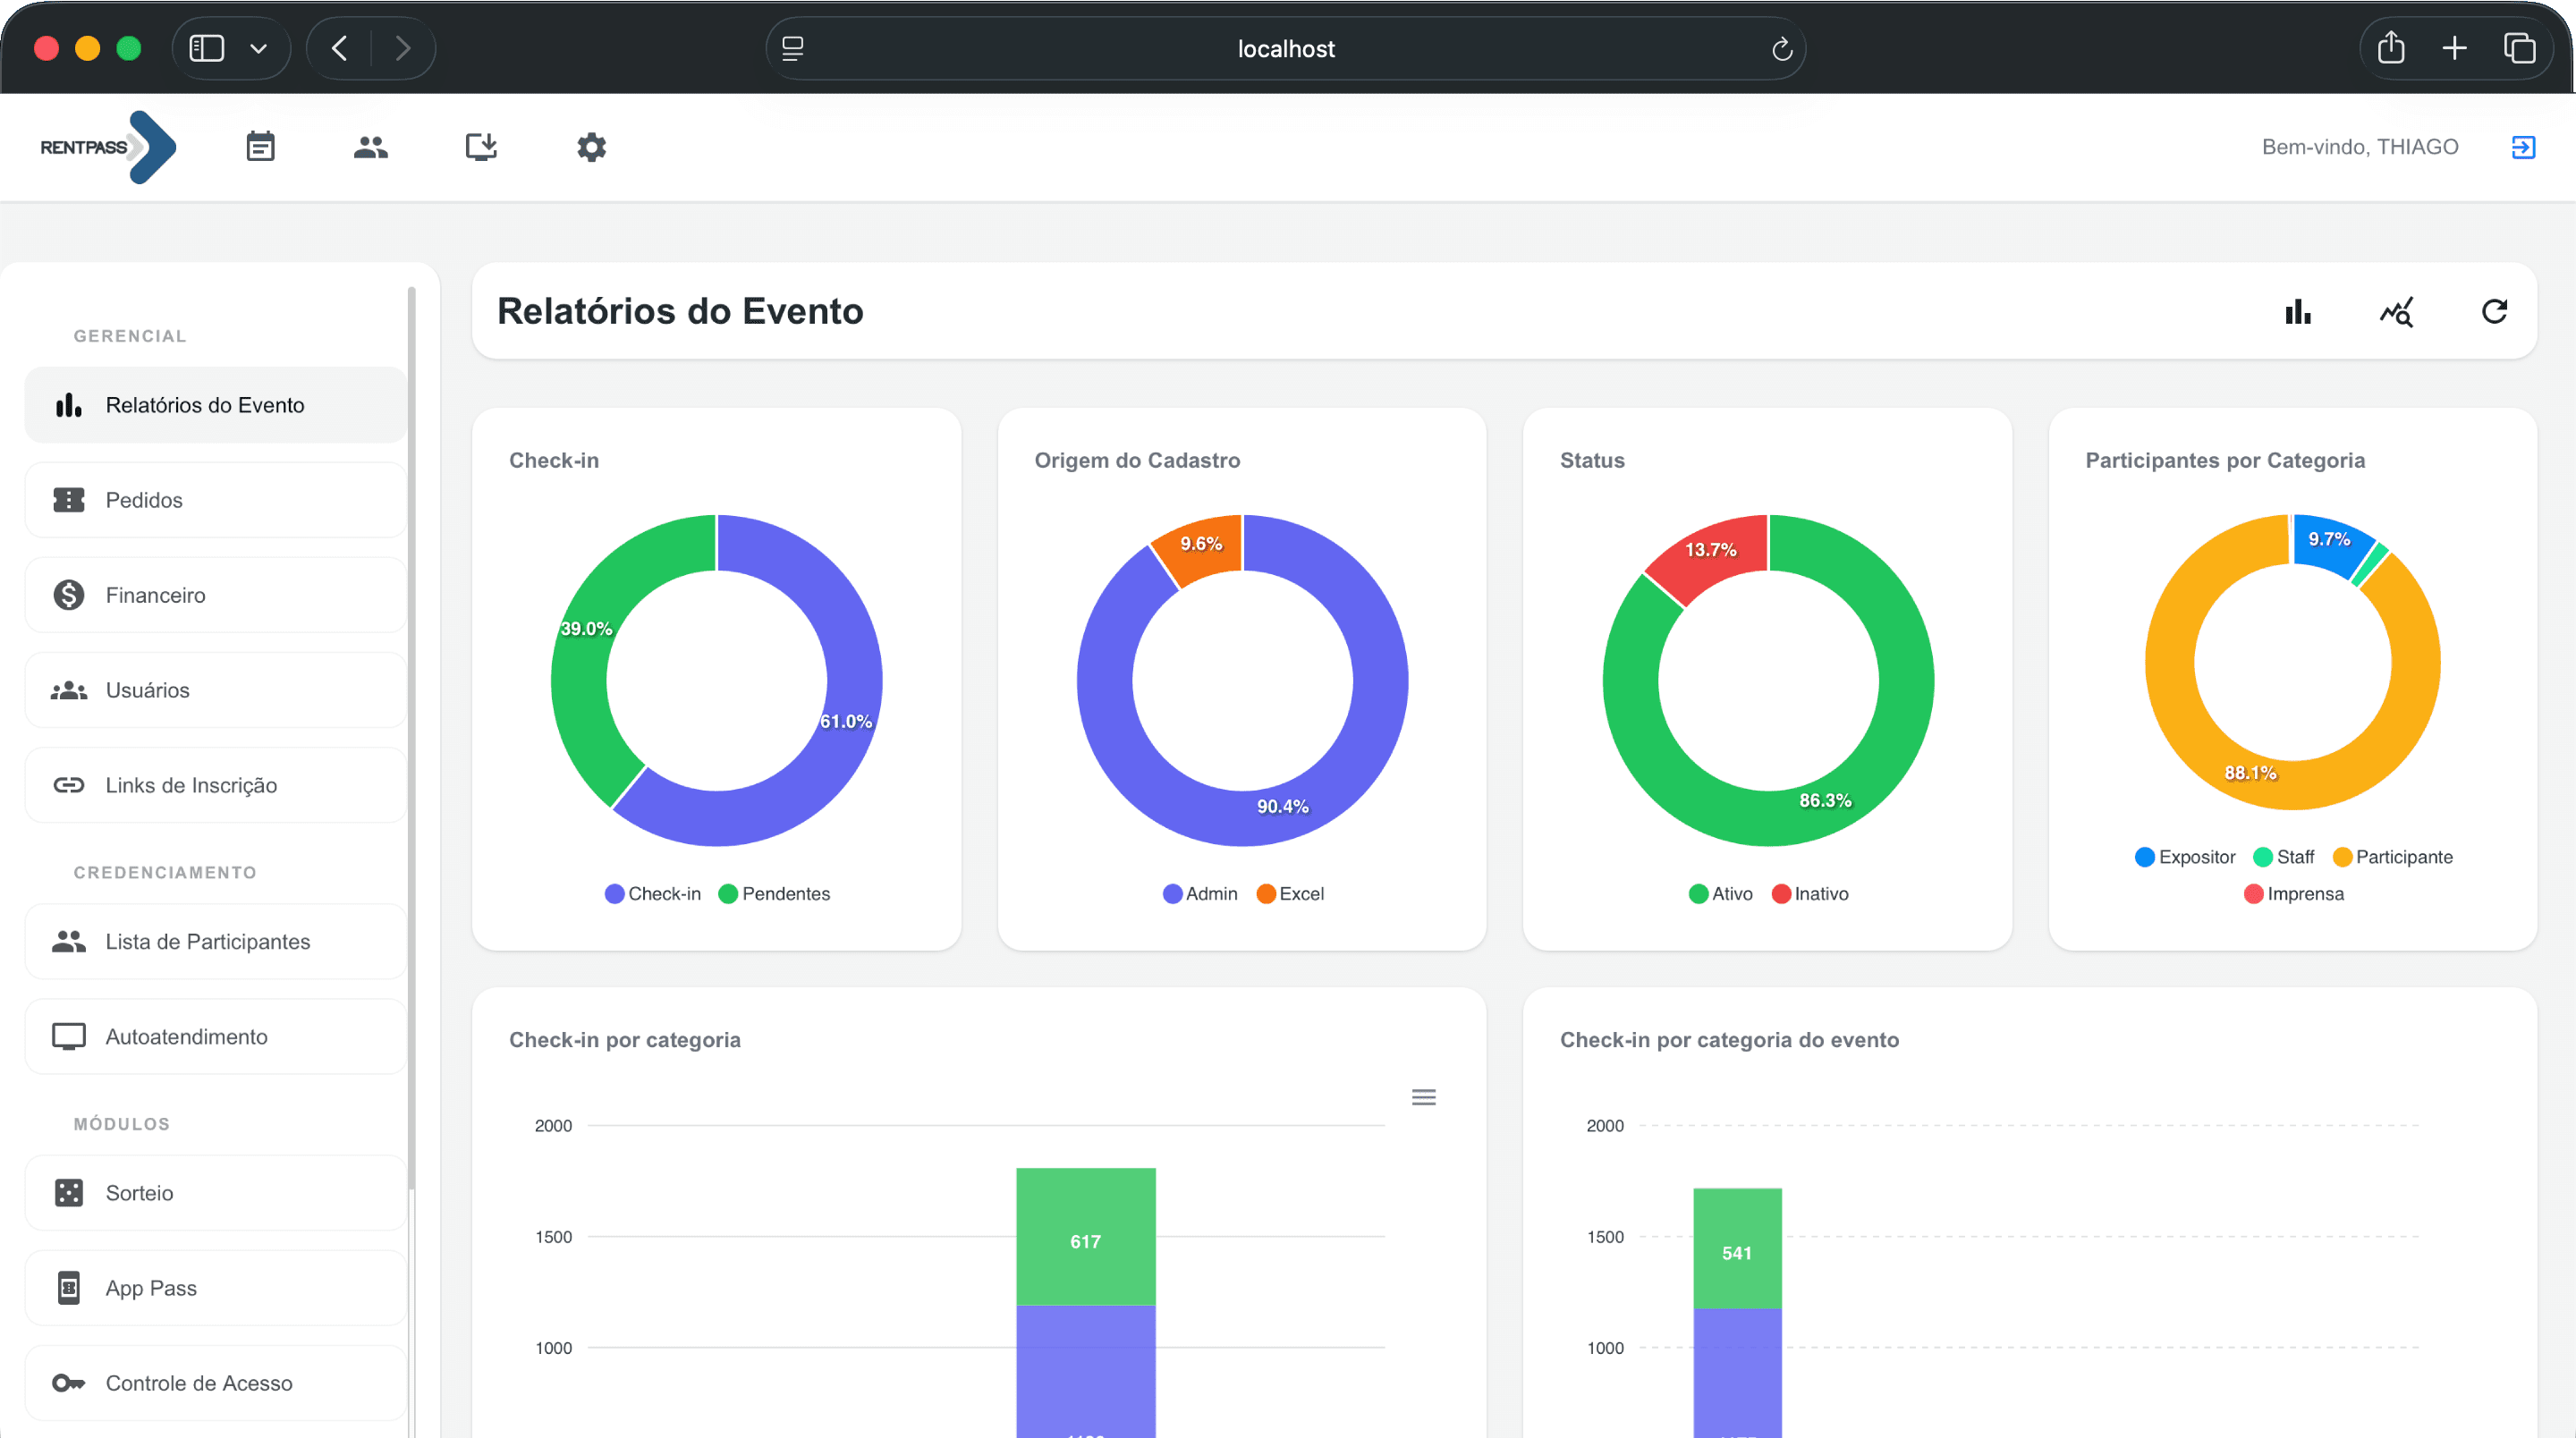2576x1438 pixels.
Task: Click the localhost address bar
Action: (1285, 48)
